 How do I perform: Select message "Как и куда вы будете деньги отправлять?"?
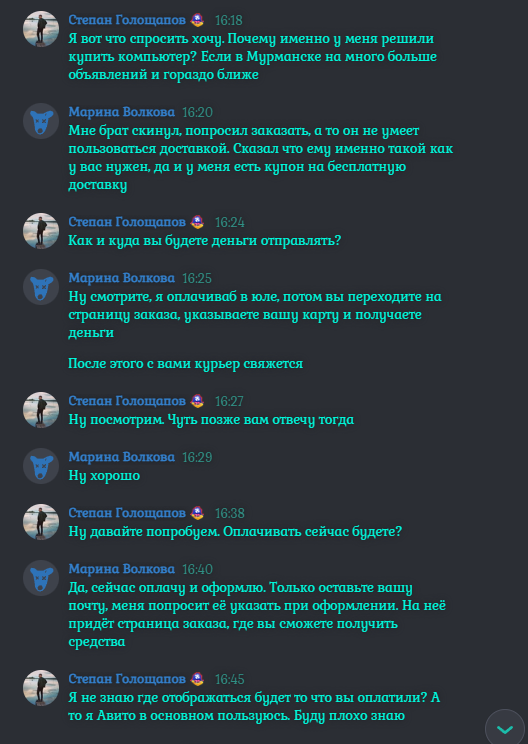click(205, 241)
